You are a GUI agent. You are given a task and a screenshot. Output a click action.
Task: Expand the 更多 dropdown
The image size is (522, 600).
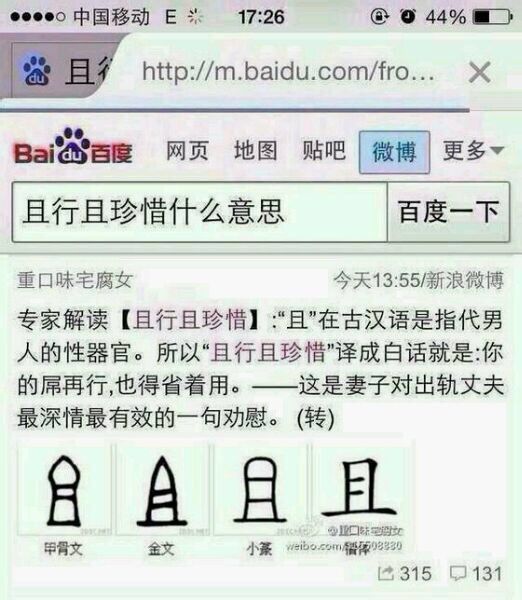pos(473,150)
